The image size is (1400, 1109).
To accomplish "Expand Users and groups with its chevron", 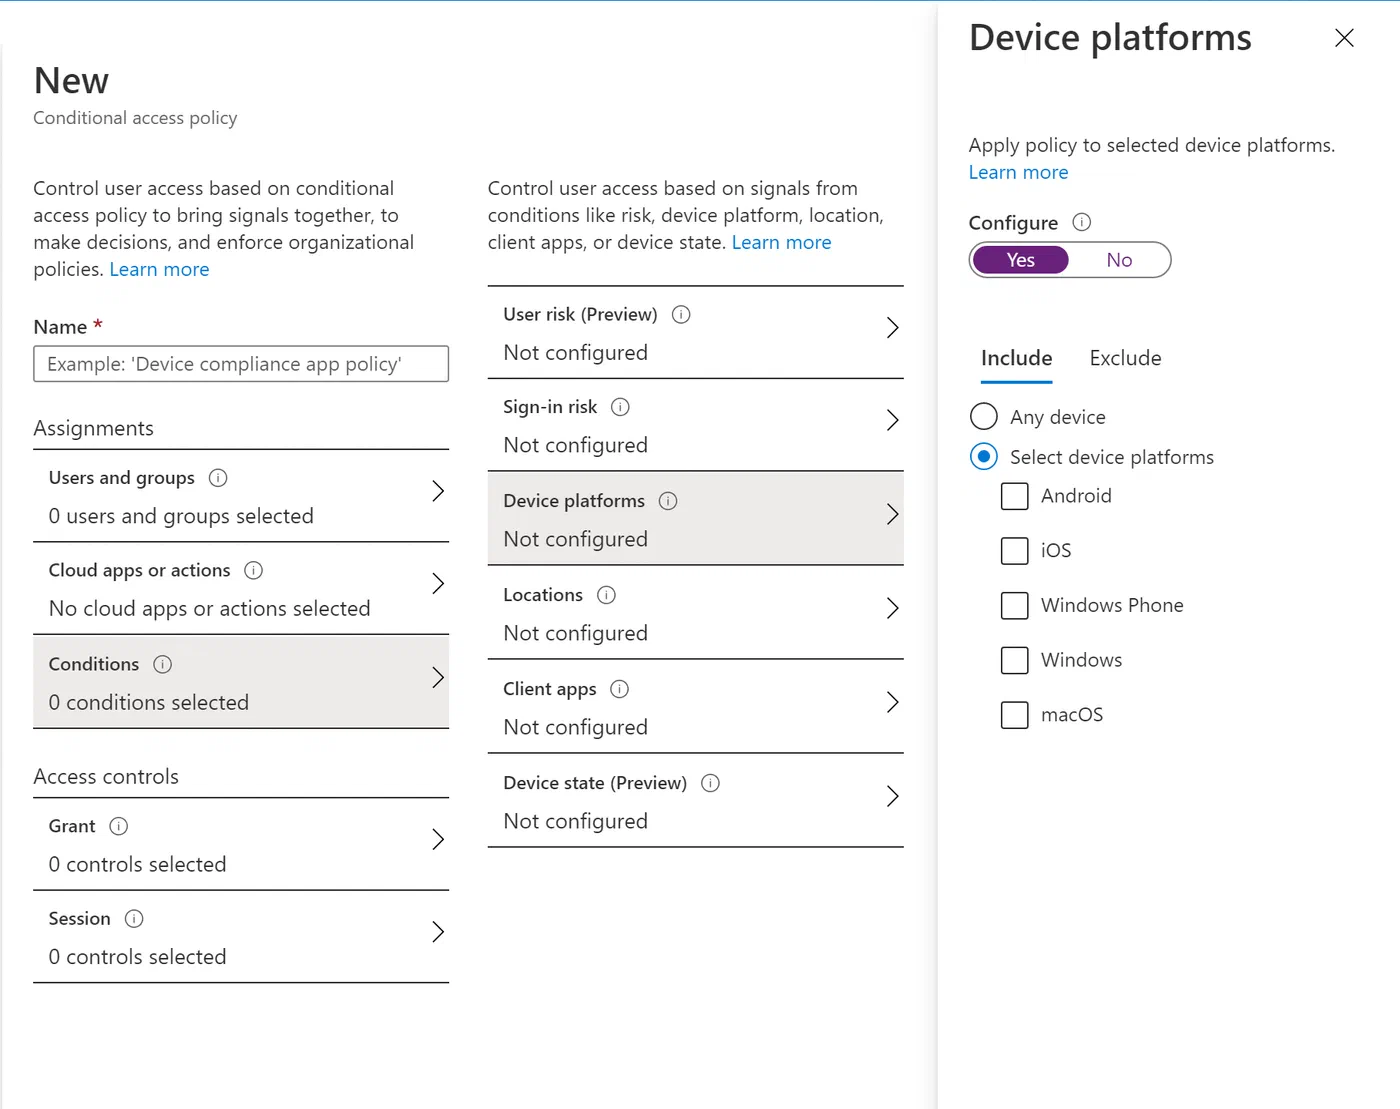I will click(438, 491).
